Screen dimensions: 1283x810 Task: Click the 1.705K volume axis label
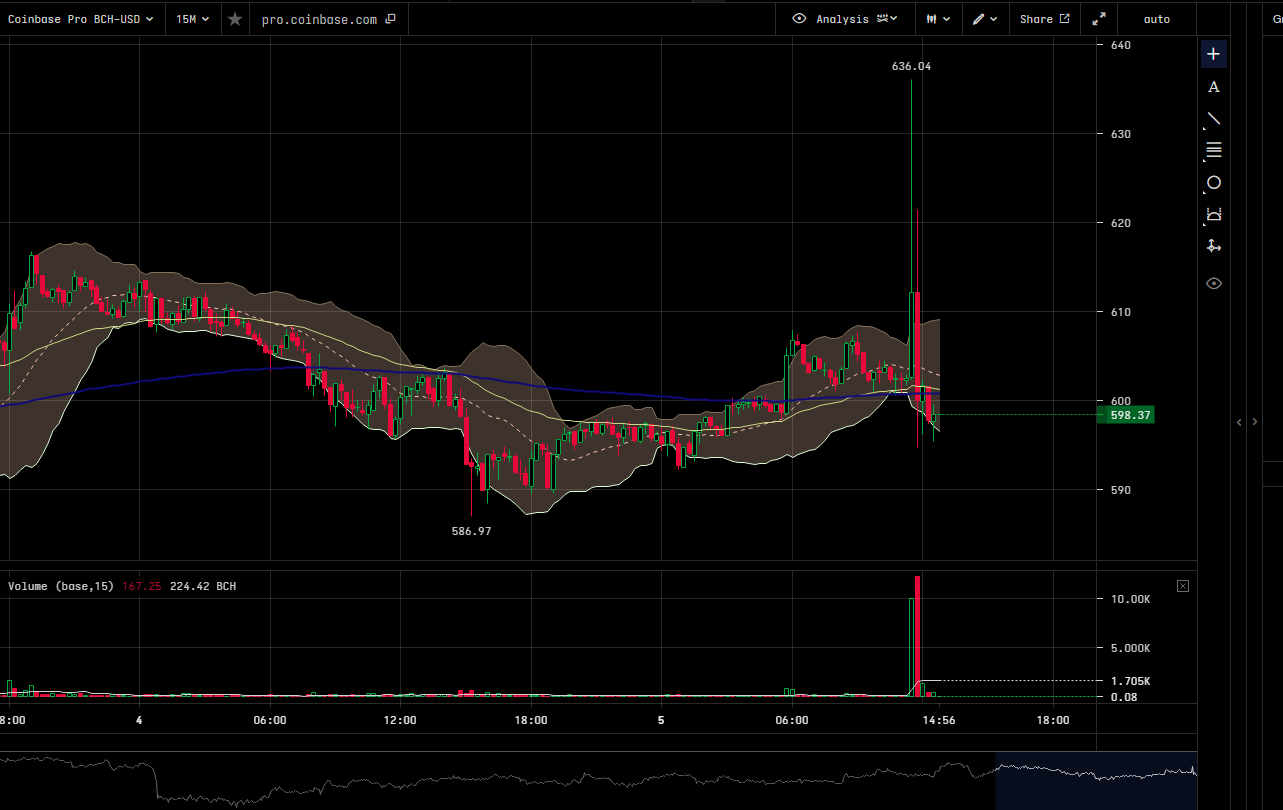coord(1131,681)
